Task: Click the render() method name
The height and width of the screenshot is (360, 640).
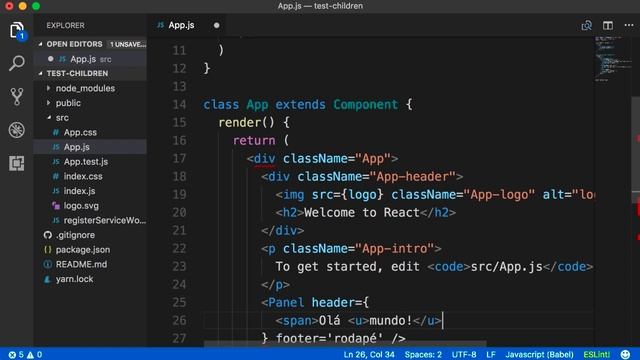Action: [239, 122]
